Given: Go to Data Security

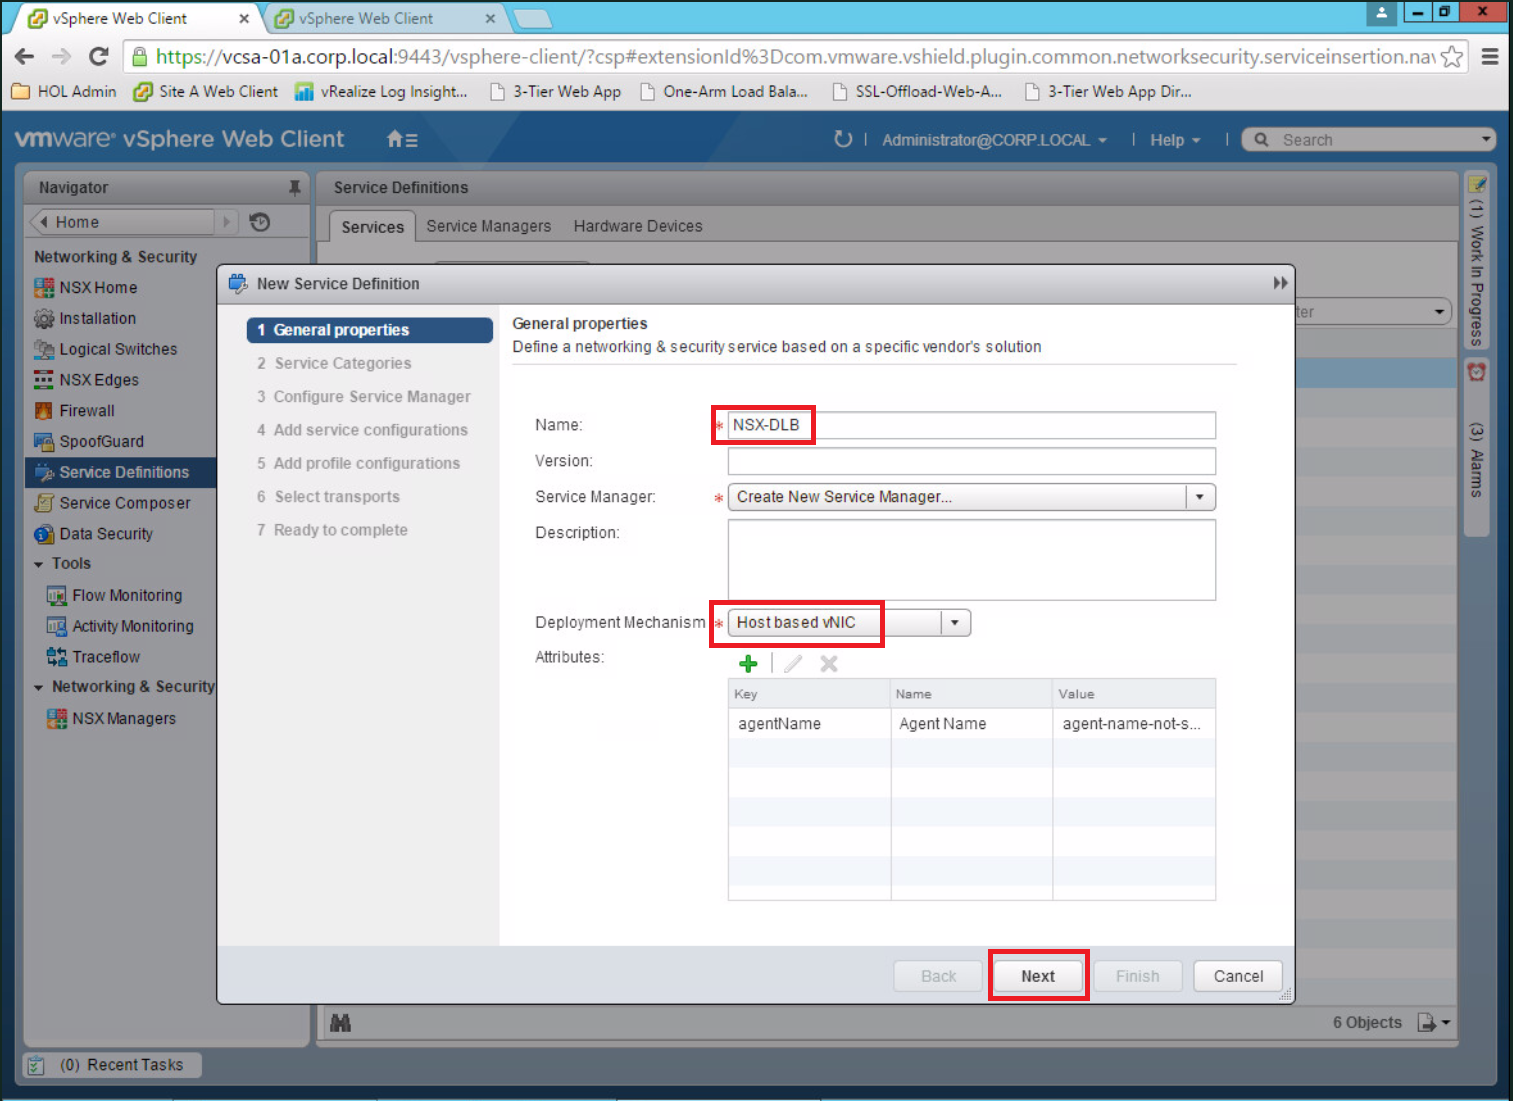Looking at the screenshot, I should click(x=106, y=534).
